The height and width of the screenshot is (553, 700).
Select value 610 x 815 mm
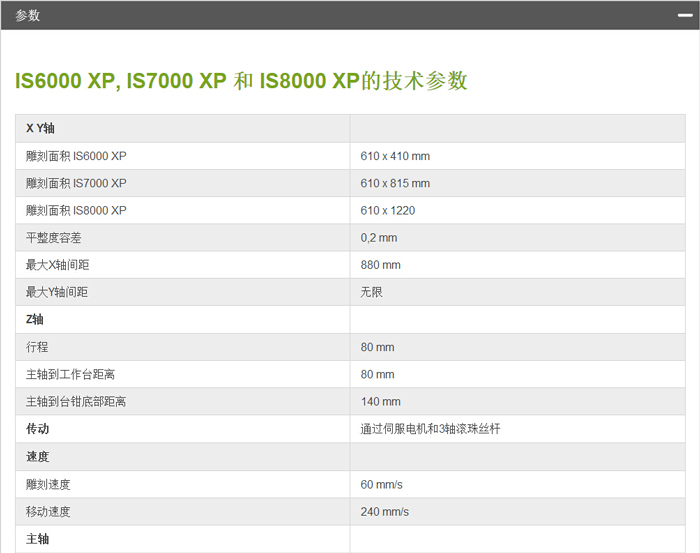coord(395,183)
